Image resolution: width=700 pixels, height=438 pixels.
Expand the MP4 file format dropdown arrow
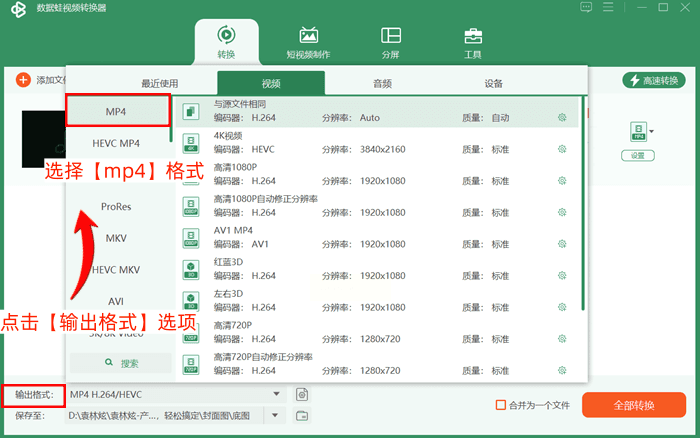(x=653, y=131)
